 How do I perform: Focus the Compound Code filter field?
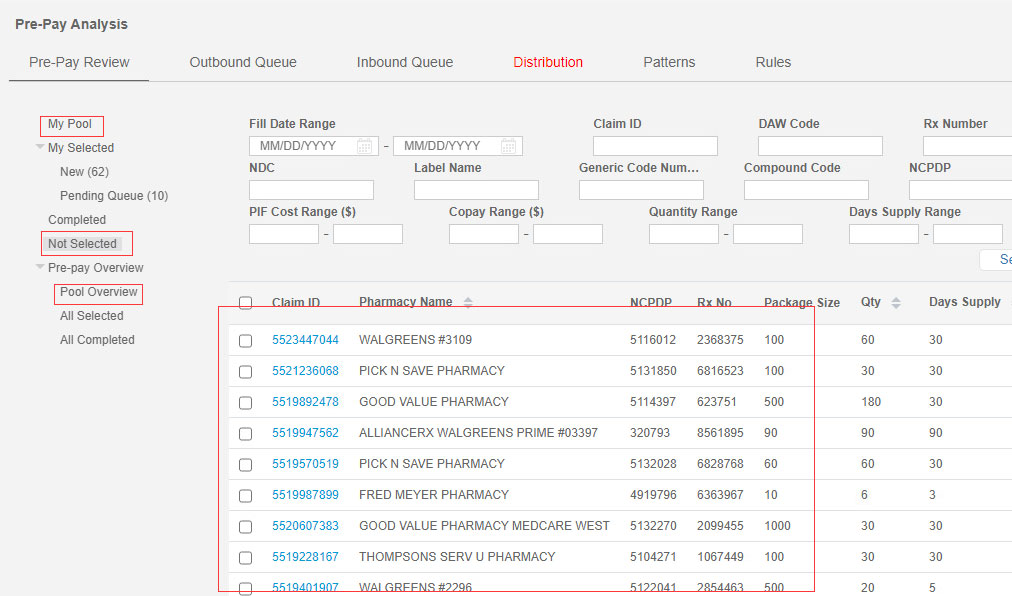point(806,190)
